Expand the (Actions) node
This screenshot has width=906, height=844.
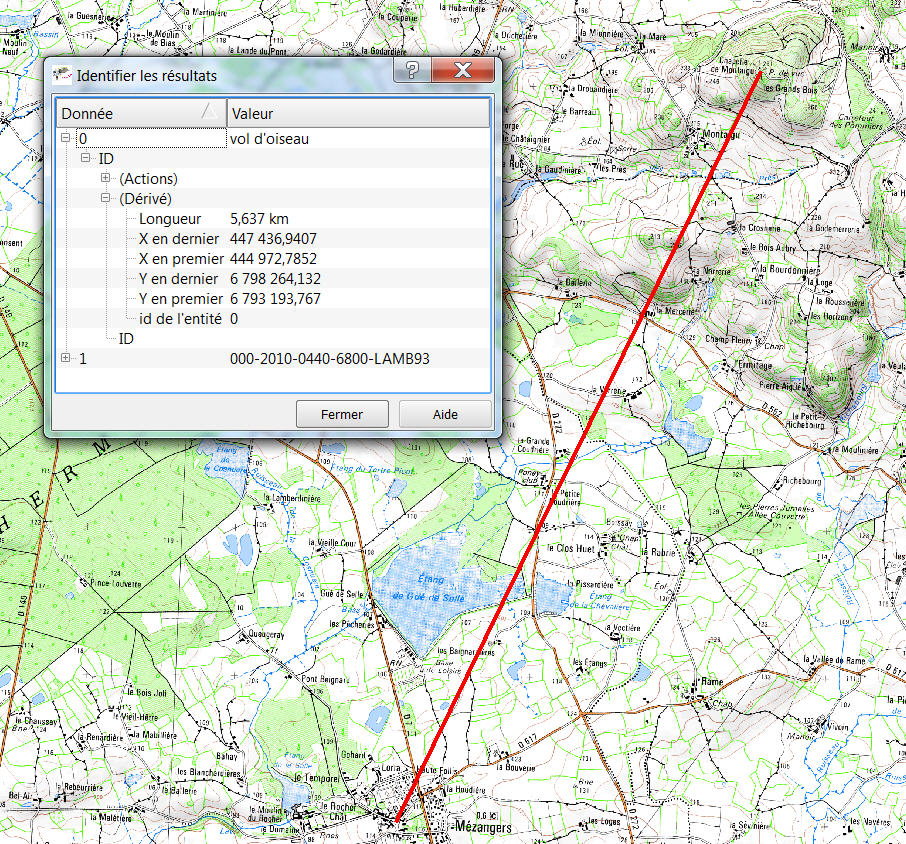tap(105, 178)
